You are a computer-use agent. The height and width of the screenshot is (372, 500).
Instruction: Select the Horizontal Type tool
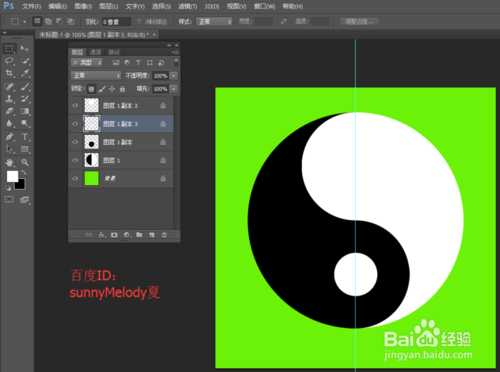25,137
